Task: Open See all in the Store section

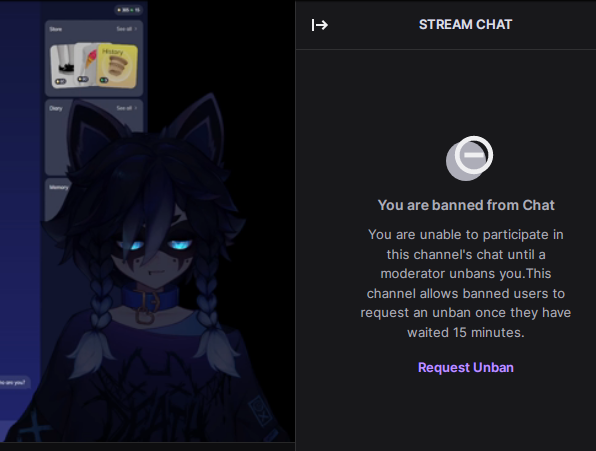Action: click(x=124, y=29)
